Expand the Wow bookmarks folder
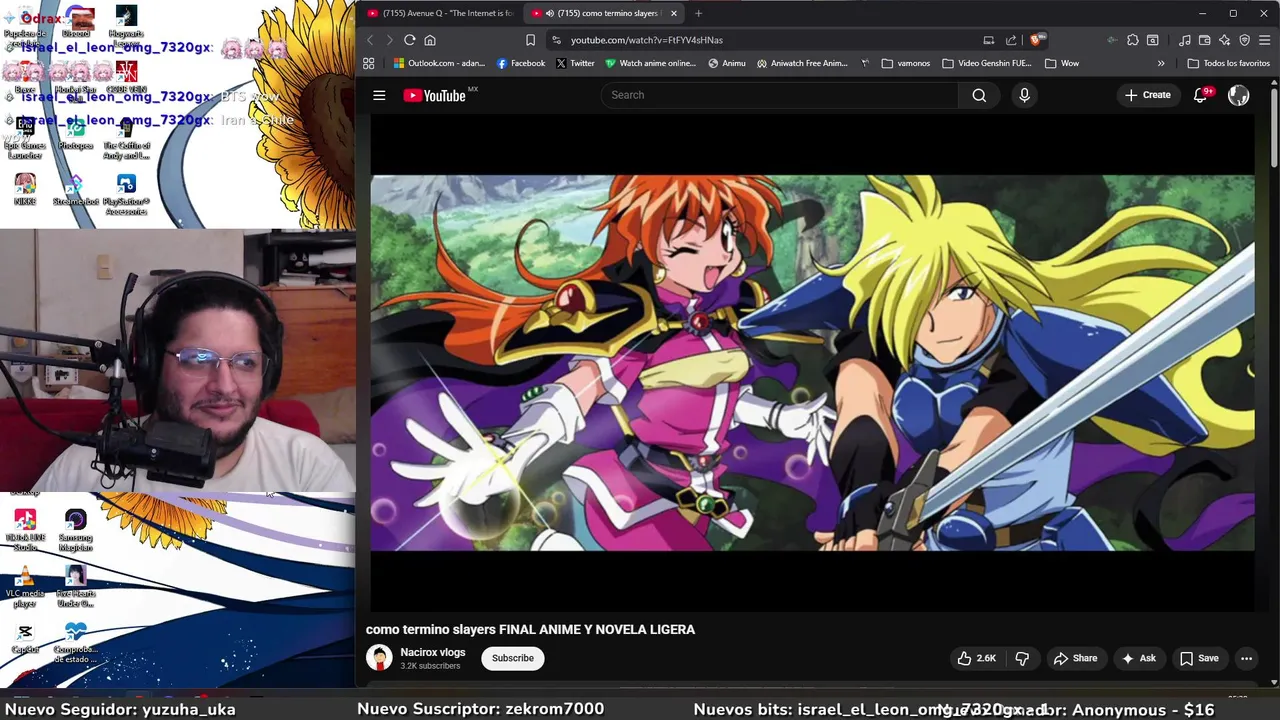1280x720 pixels. point(1062,63)
